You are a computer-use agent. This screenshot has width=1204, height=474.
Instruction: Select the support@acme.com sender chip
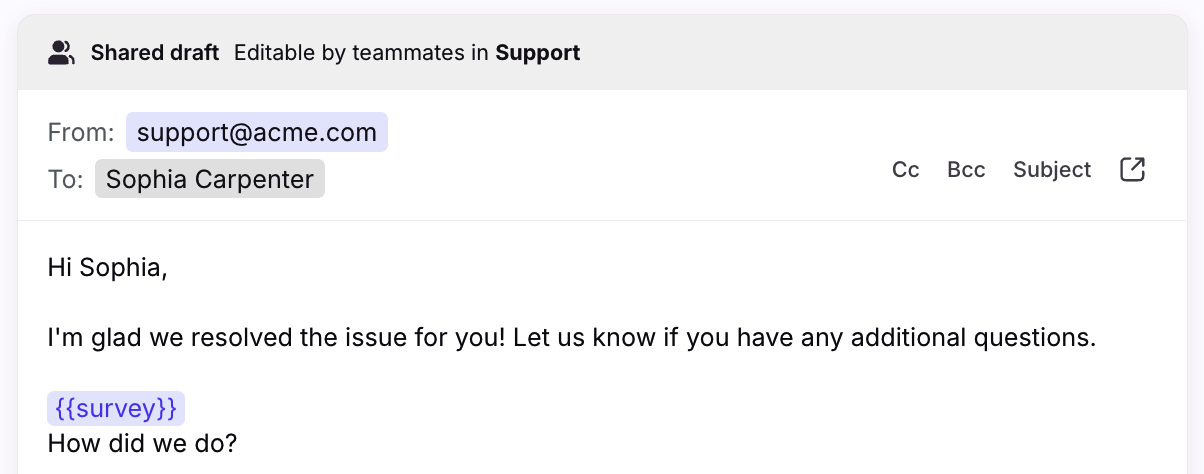point(257,132)
